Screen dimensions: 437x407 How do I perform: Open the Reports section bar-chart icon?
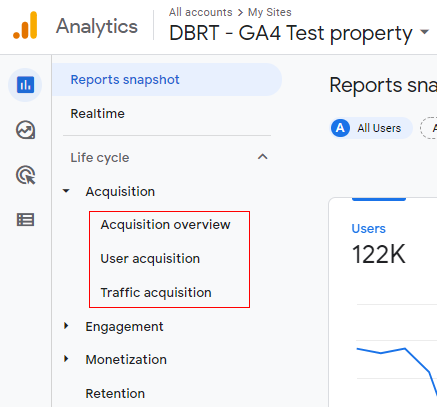[25, 85]
